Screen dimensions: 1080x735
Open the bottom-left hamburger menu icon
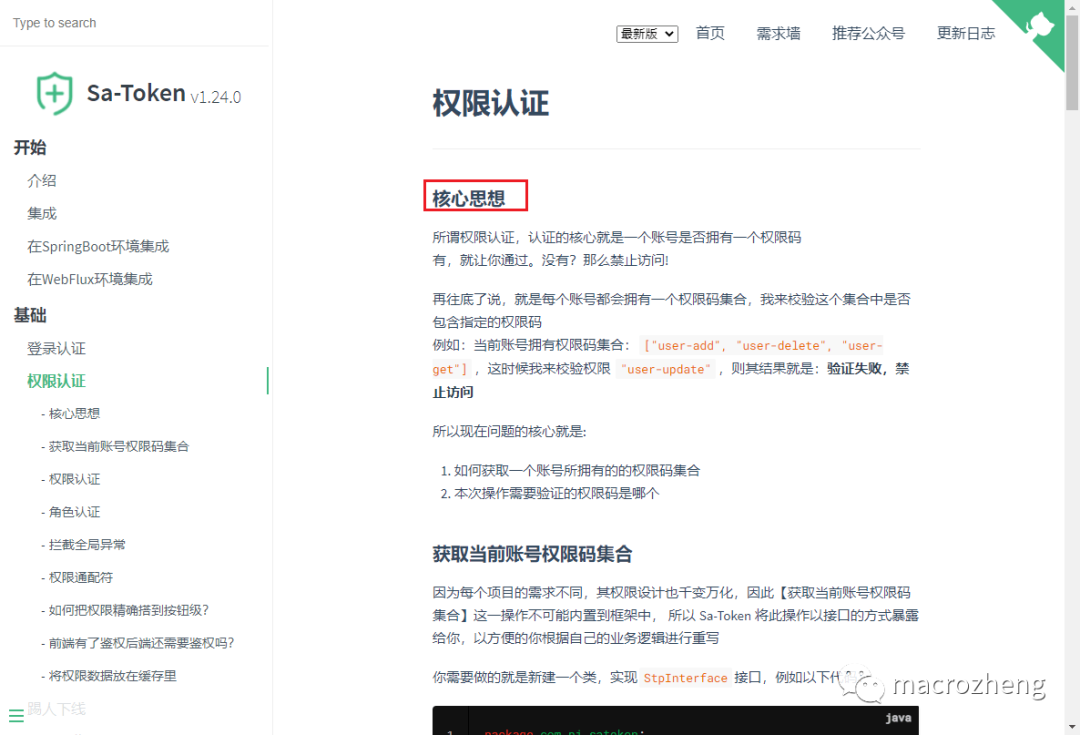[16, 714]
